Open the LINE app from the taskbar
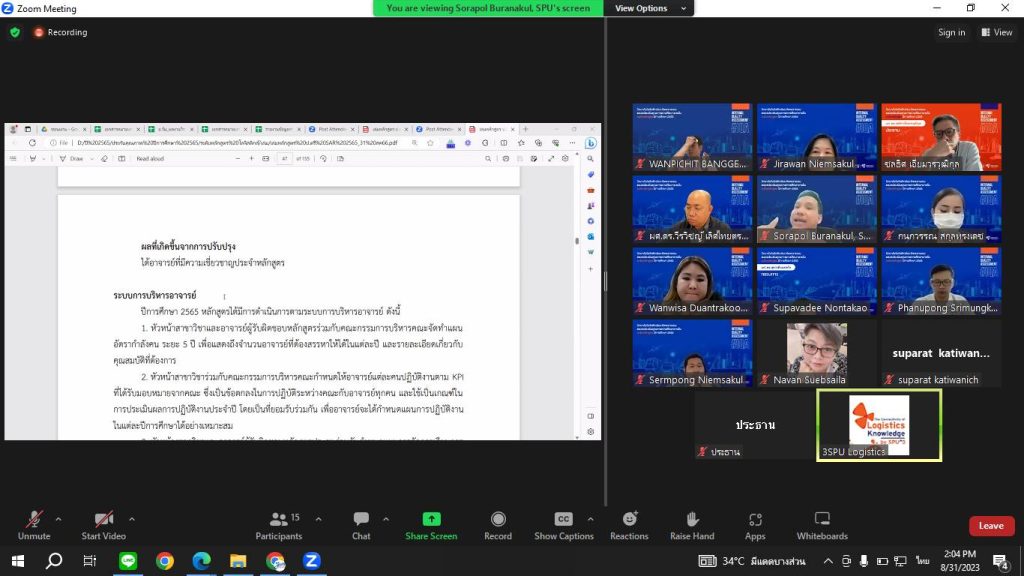1024x576 pixels. click(128, 561)
